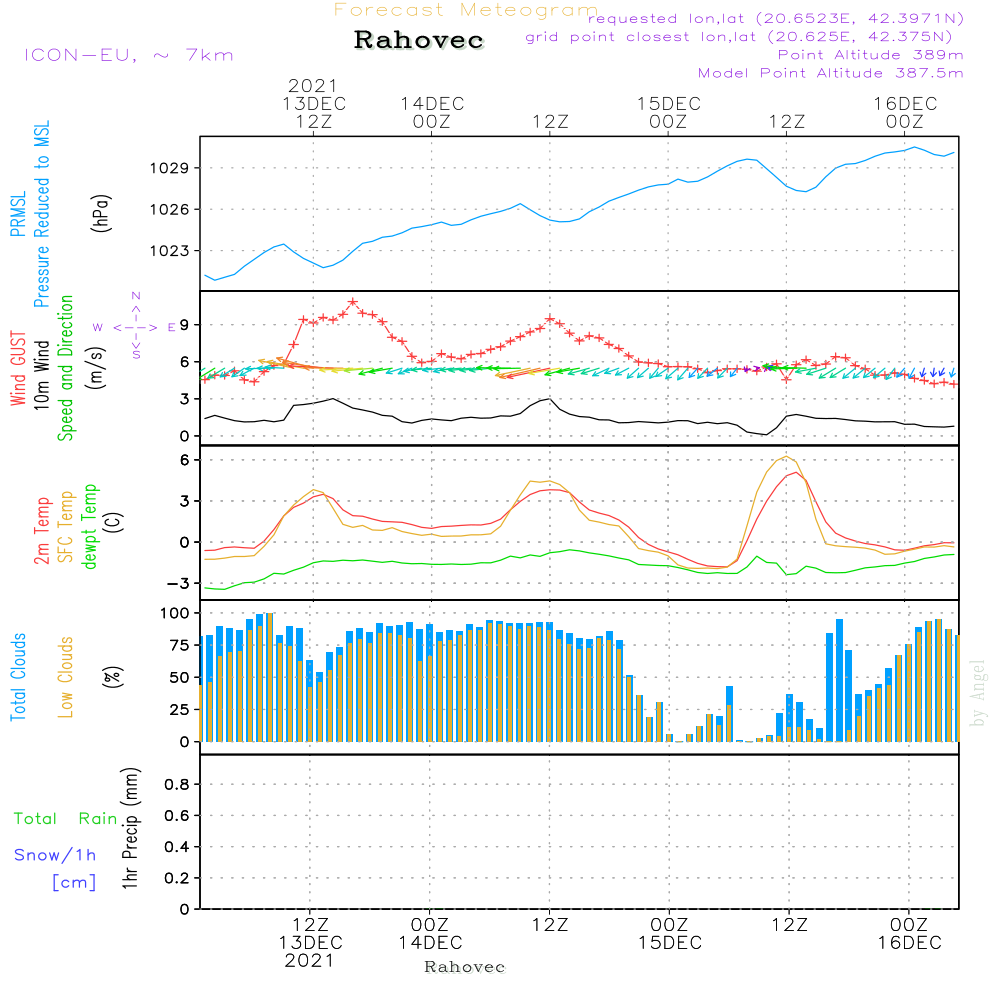Viewport: 1000px width, 1000px height.
Task: Select the ICON-EU ~7km model label
Action: (128, 55)
